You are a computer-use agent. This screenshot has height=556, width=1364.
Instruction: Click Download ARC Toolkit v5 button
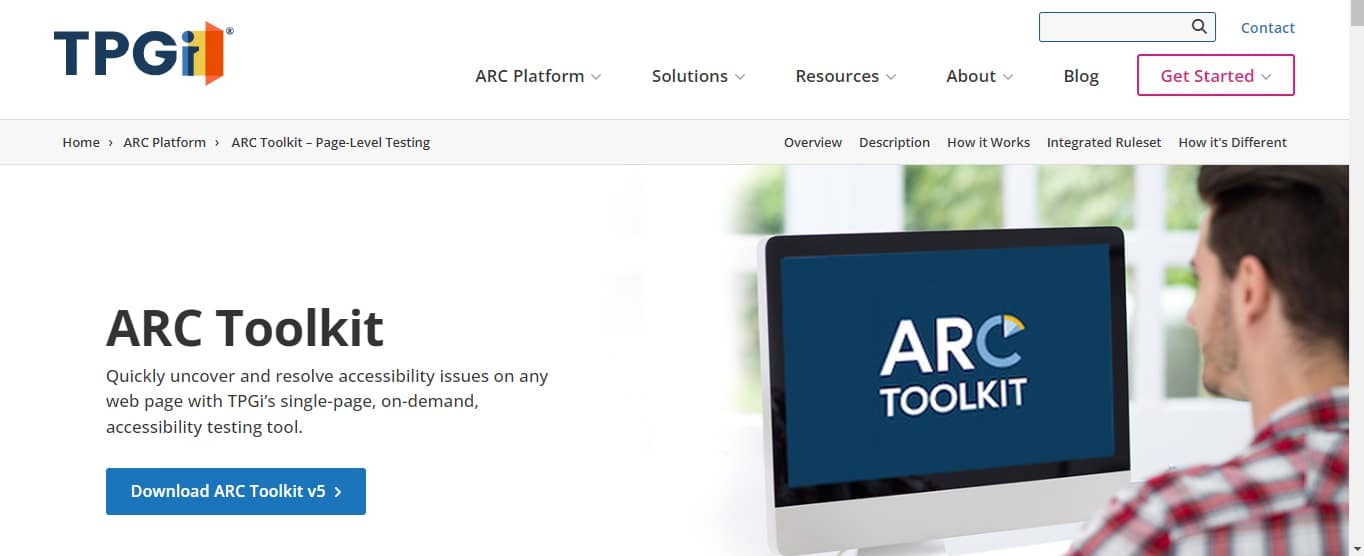[236, 491]
